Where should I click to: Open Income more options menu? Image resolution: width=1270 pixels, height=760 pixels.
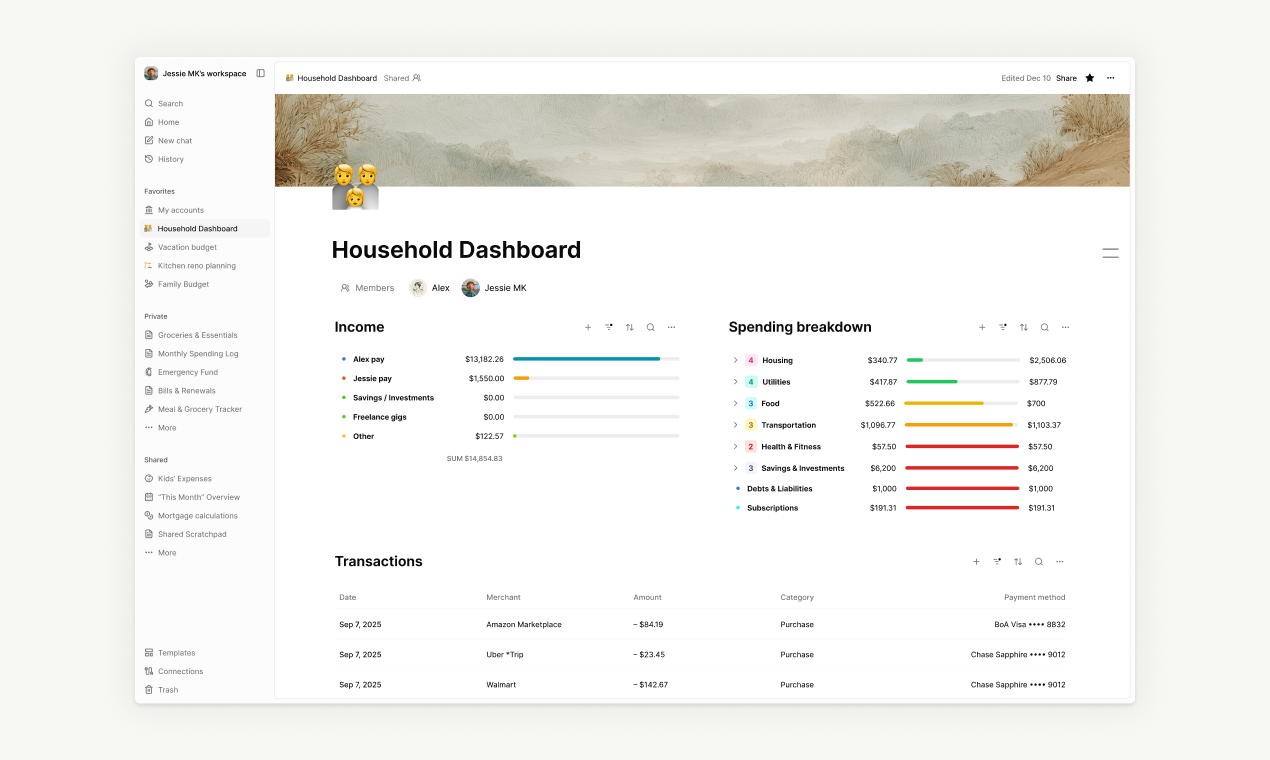[671, 327]
